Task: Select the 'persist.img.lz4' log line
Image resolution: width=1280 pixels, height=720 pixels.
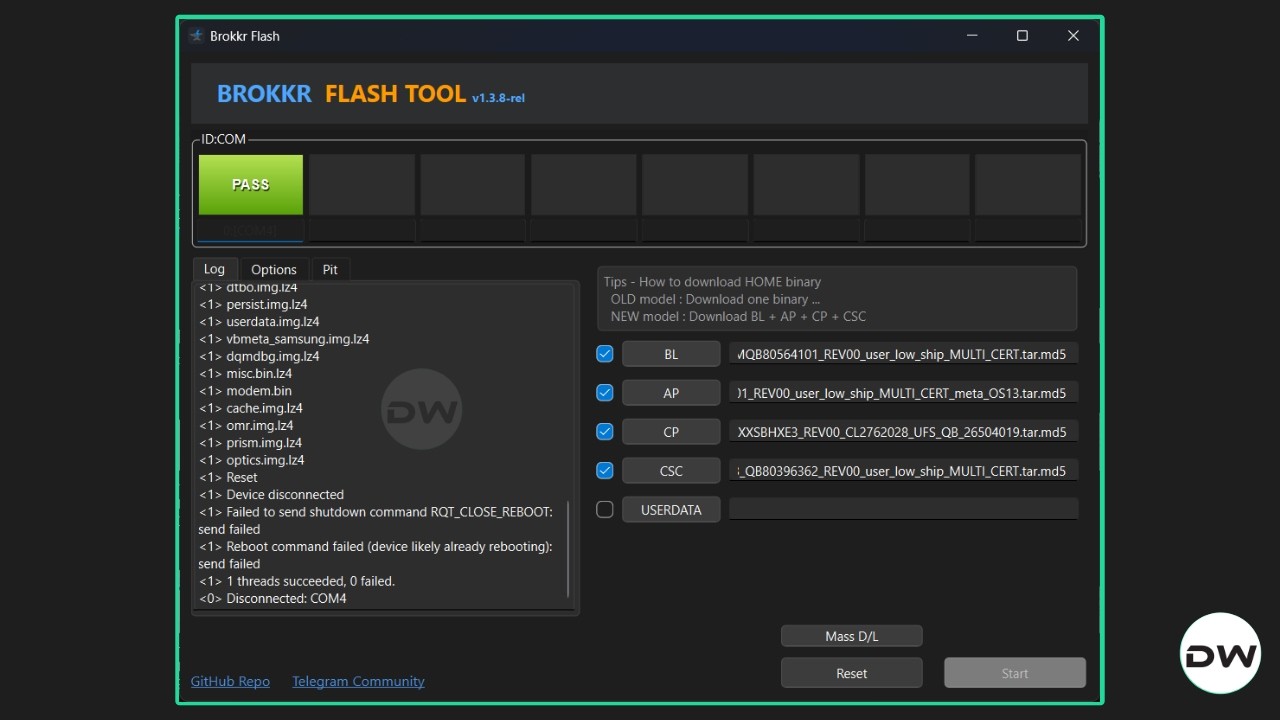Action: (253, 304)
